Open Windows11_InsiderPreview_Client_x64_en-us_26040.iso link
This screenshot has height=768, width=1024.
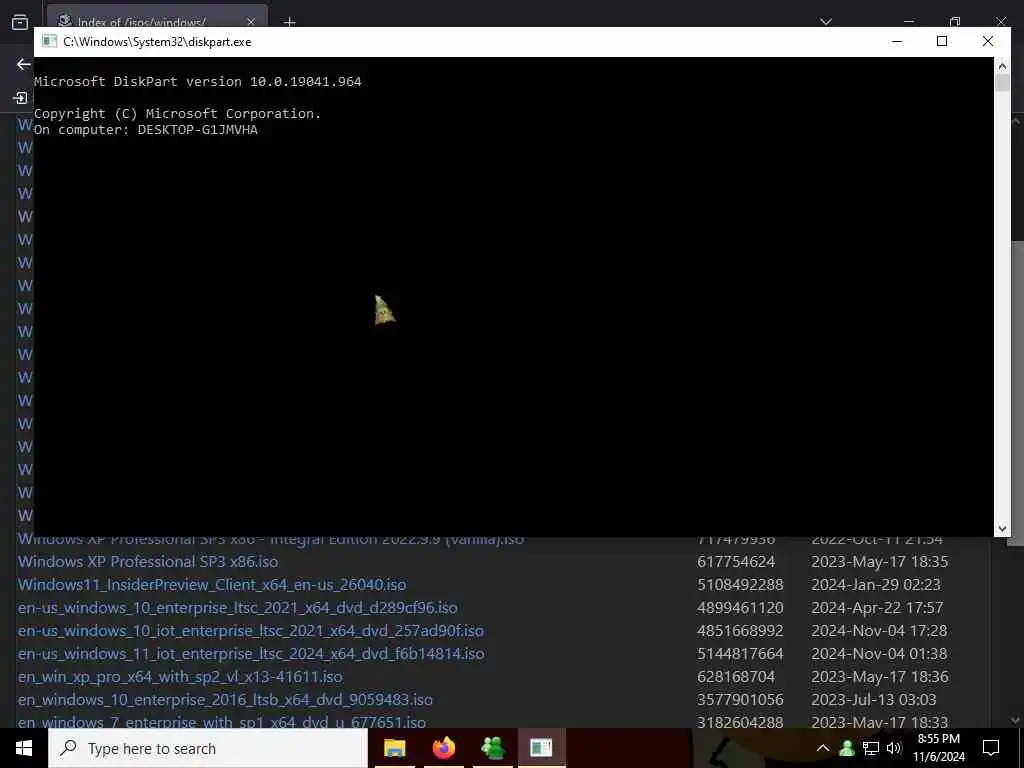coord(212,584)
